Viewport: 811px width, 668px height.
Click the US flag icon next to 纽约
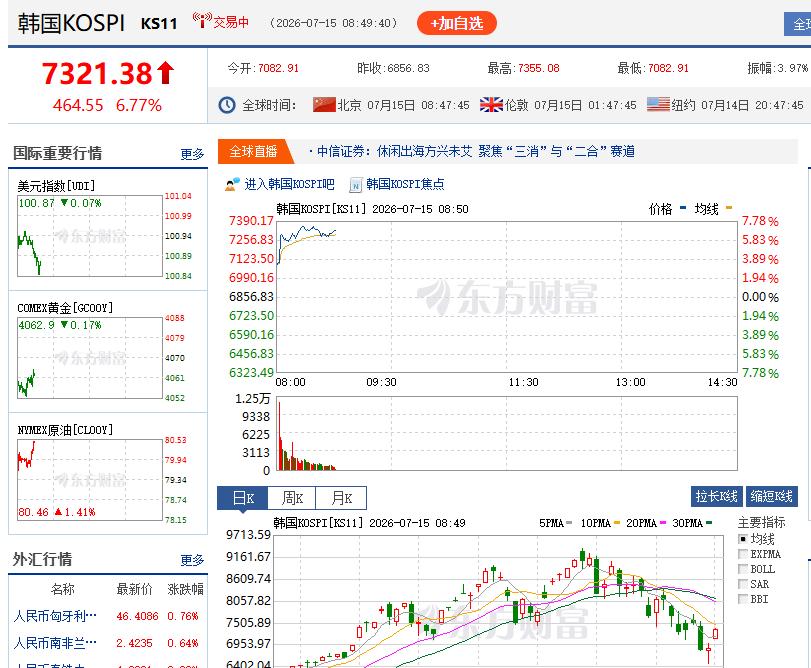tap(658, 104)
